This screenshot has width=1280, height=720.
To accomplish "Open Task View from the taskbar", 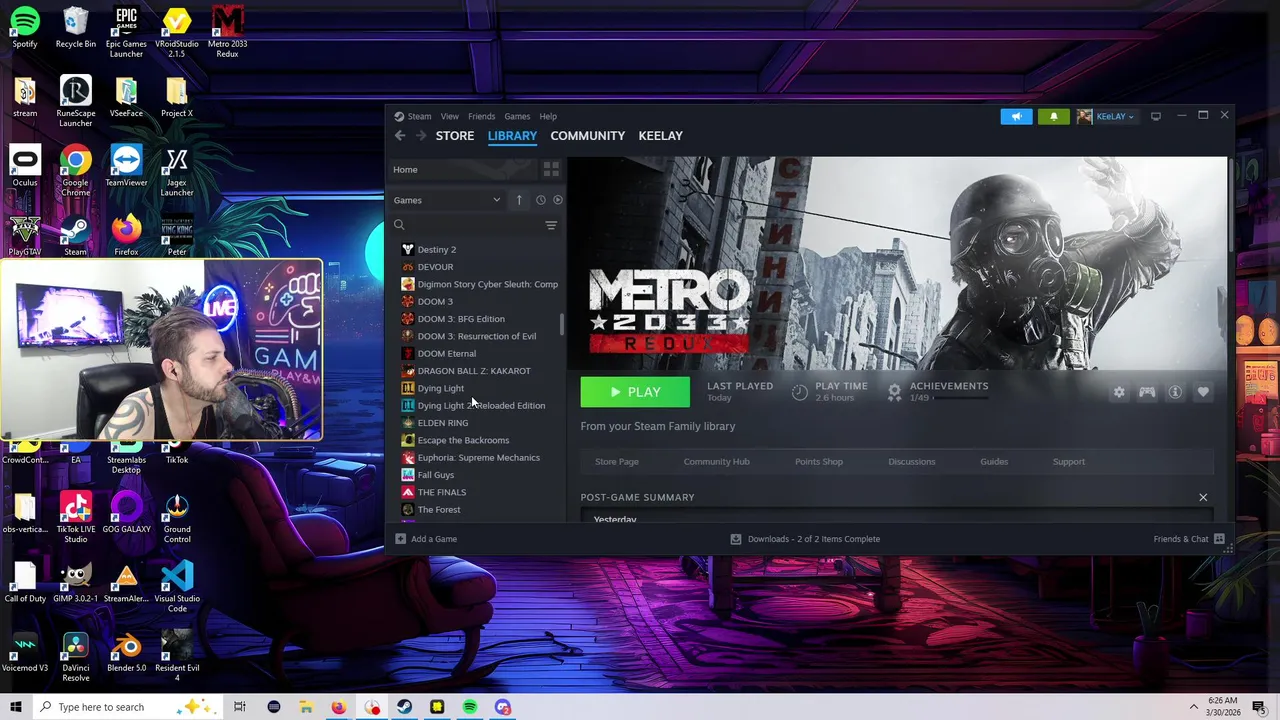I will [240, 707].
